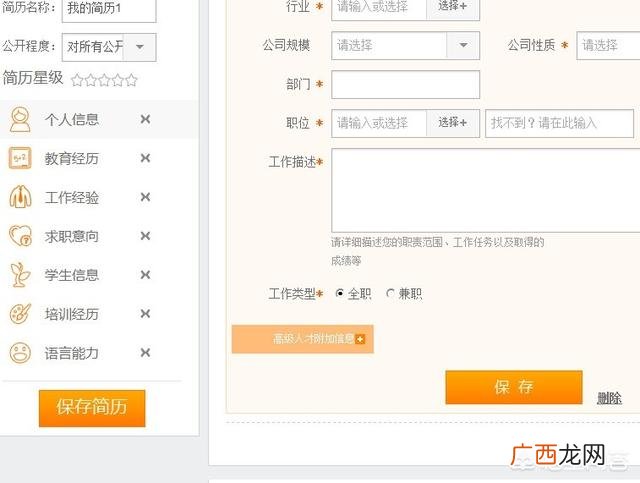Click the 保存简历 button
The image size is (640, 483).
pyautogui.click(x=92, y=408)
